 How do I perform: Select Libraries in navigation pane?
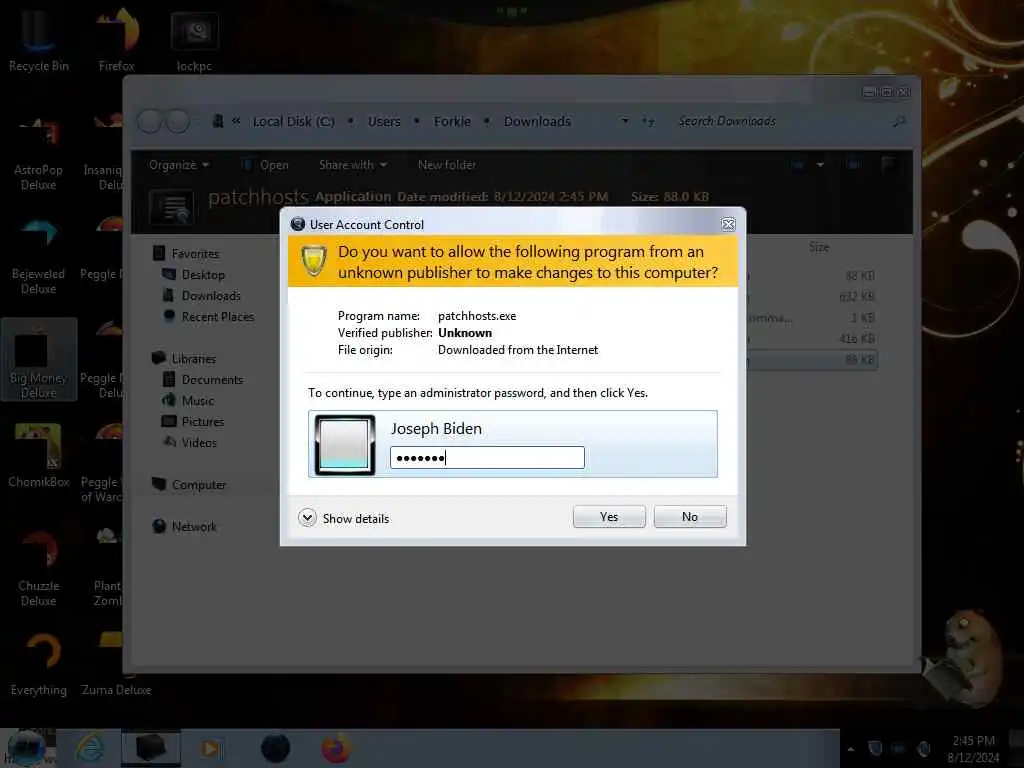(193, 359)
